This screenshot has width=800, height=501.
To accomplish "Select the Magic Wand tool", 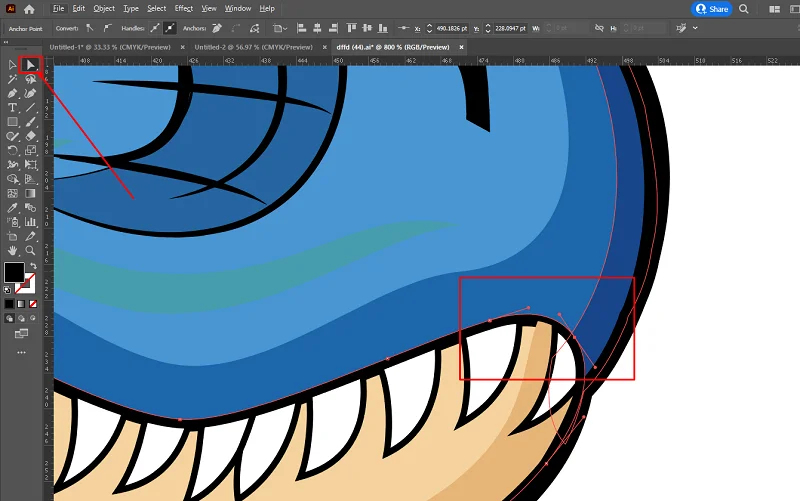I will [12, 79].
